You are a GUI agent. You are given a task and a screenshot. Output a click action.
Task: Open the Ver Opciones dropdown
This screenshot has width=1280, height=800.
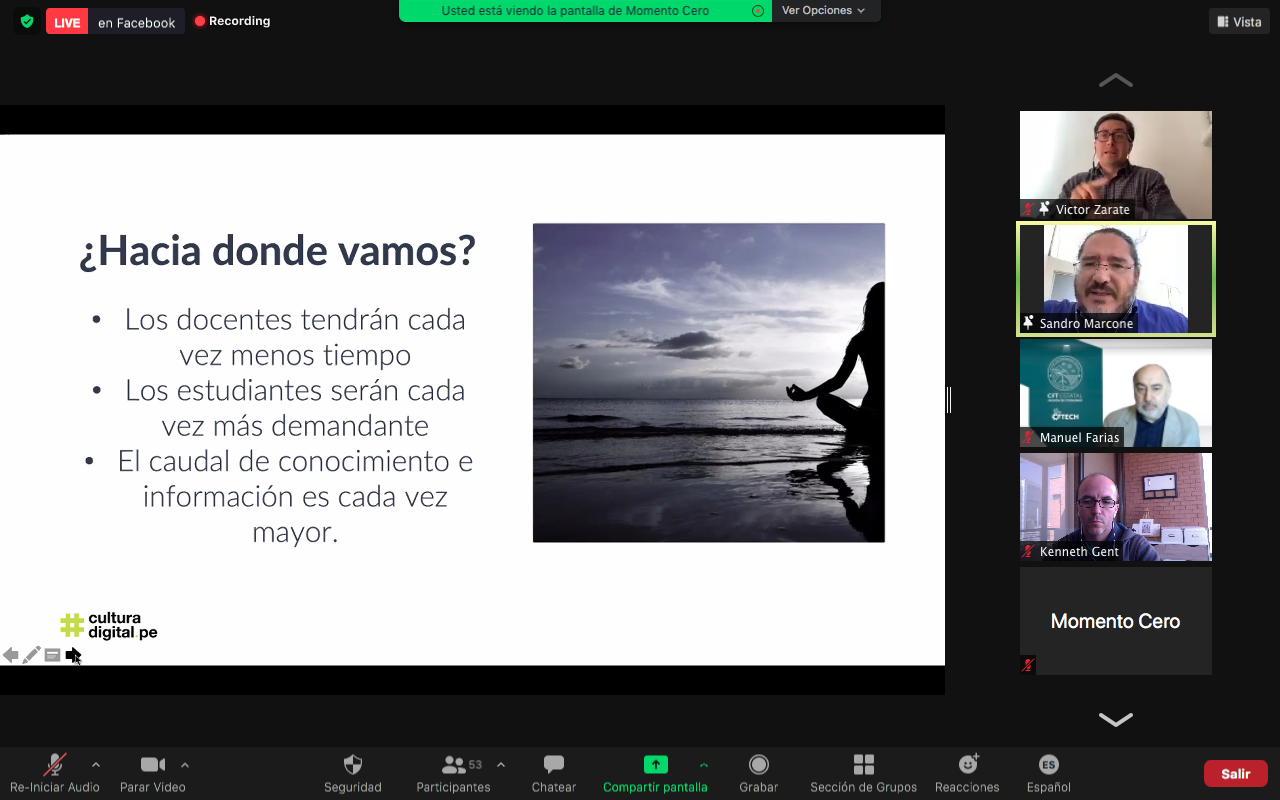click(824, 11)
